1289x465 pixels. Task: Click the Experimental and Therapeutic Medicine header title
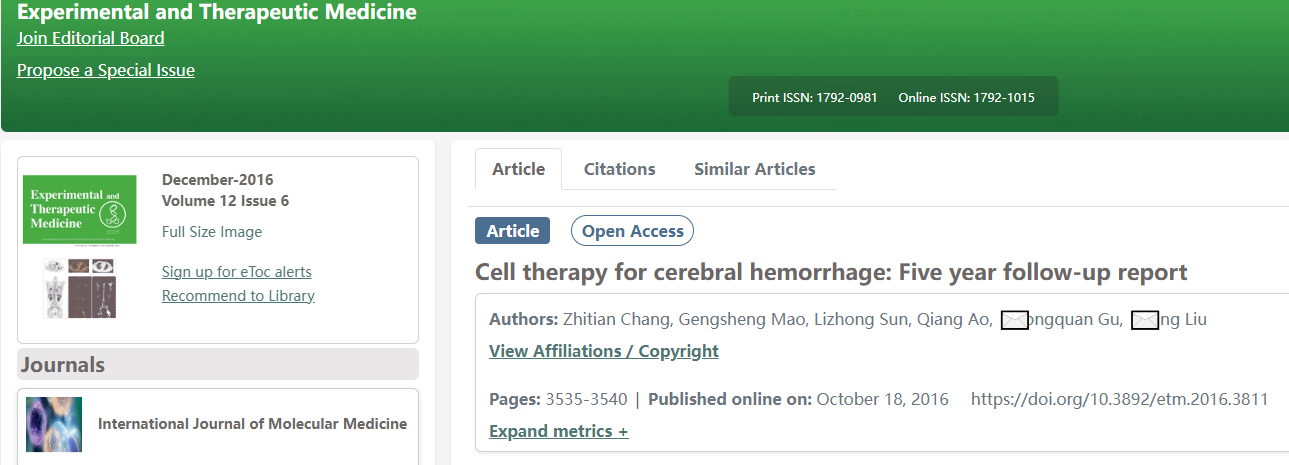[x=217, y=13]
